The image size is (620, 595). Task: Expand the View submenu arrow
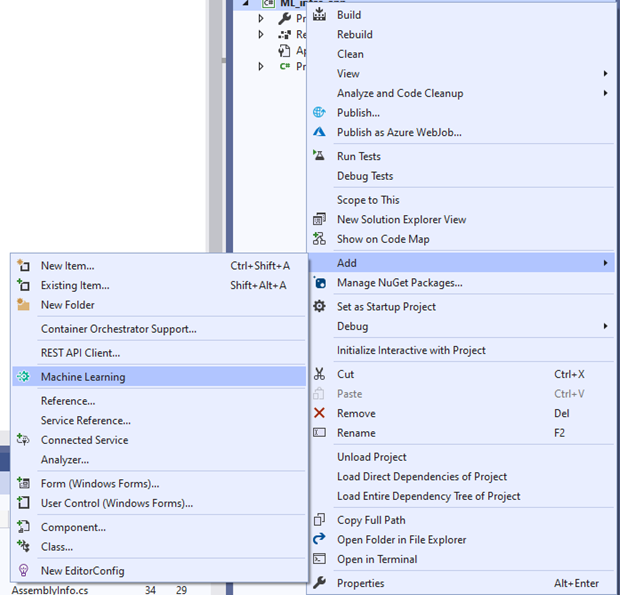[605, 74]
